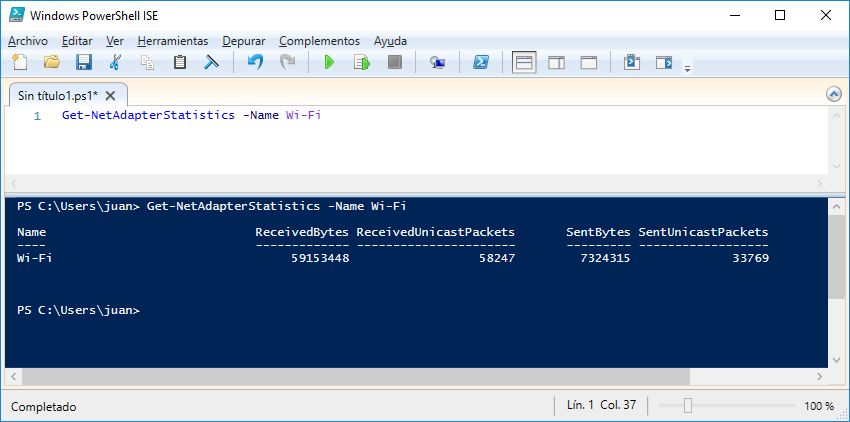
Task: Clear the console pane icon
Action: pos(211,62)
